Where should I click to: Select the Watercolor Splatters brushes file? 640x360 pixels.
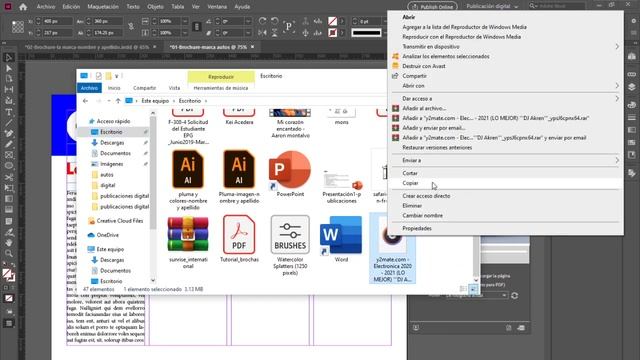290,245
